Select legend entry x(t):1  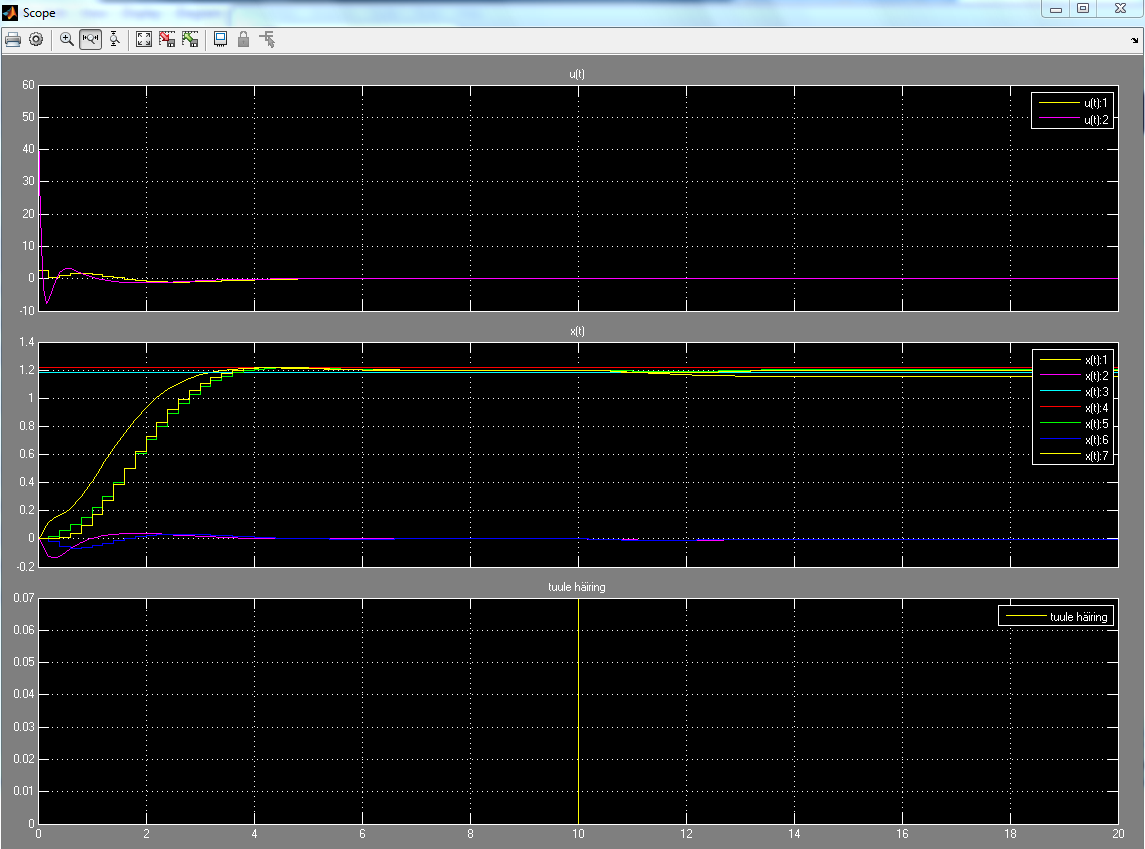coord(1073,360)
